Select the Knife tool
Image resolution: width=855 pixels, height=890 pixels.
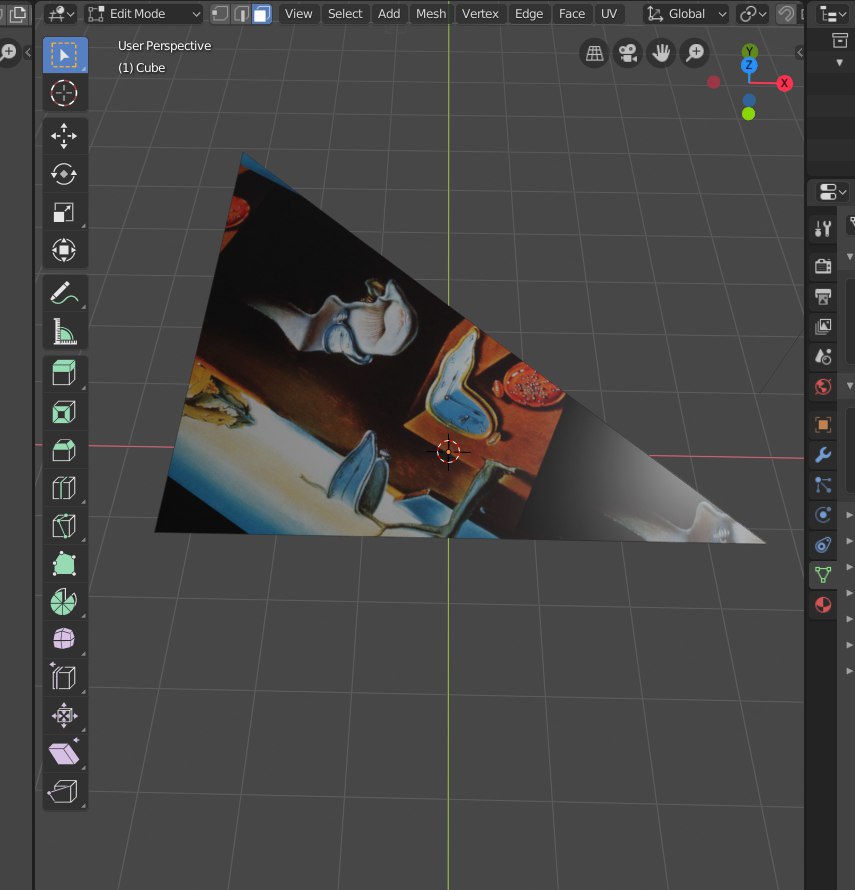point(65,526)
